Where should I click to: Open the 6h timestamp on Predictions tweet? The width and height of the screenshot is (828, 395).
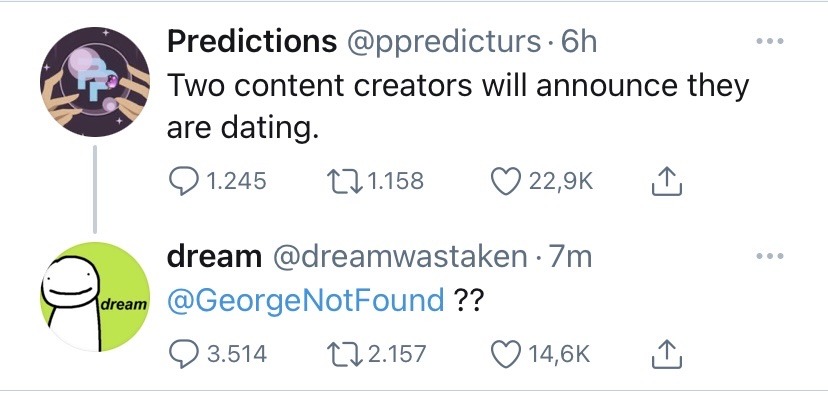tap(579, 42)
